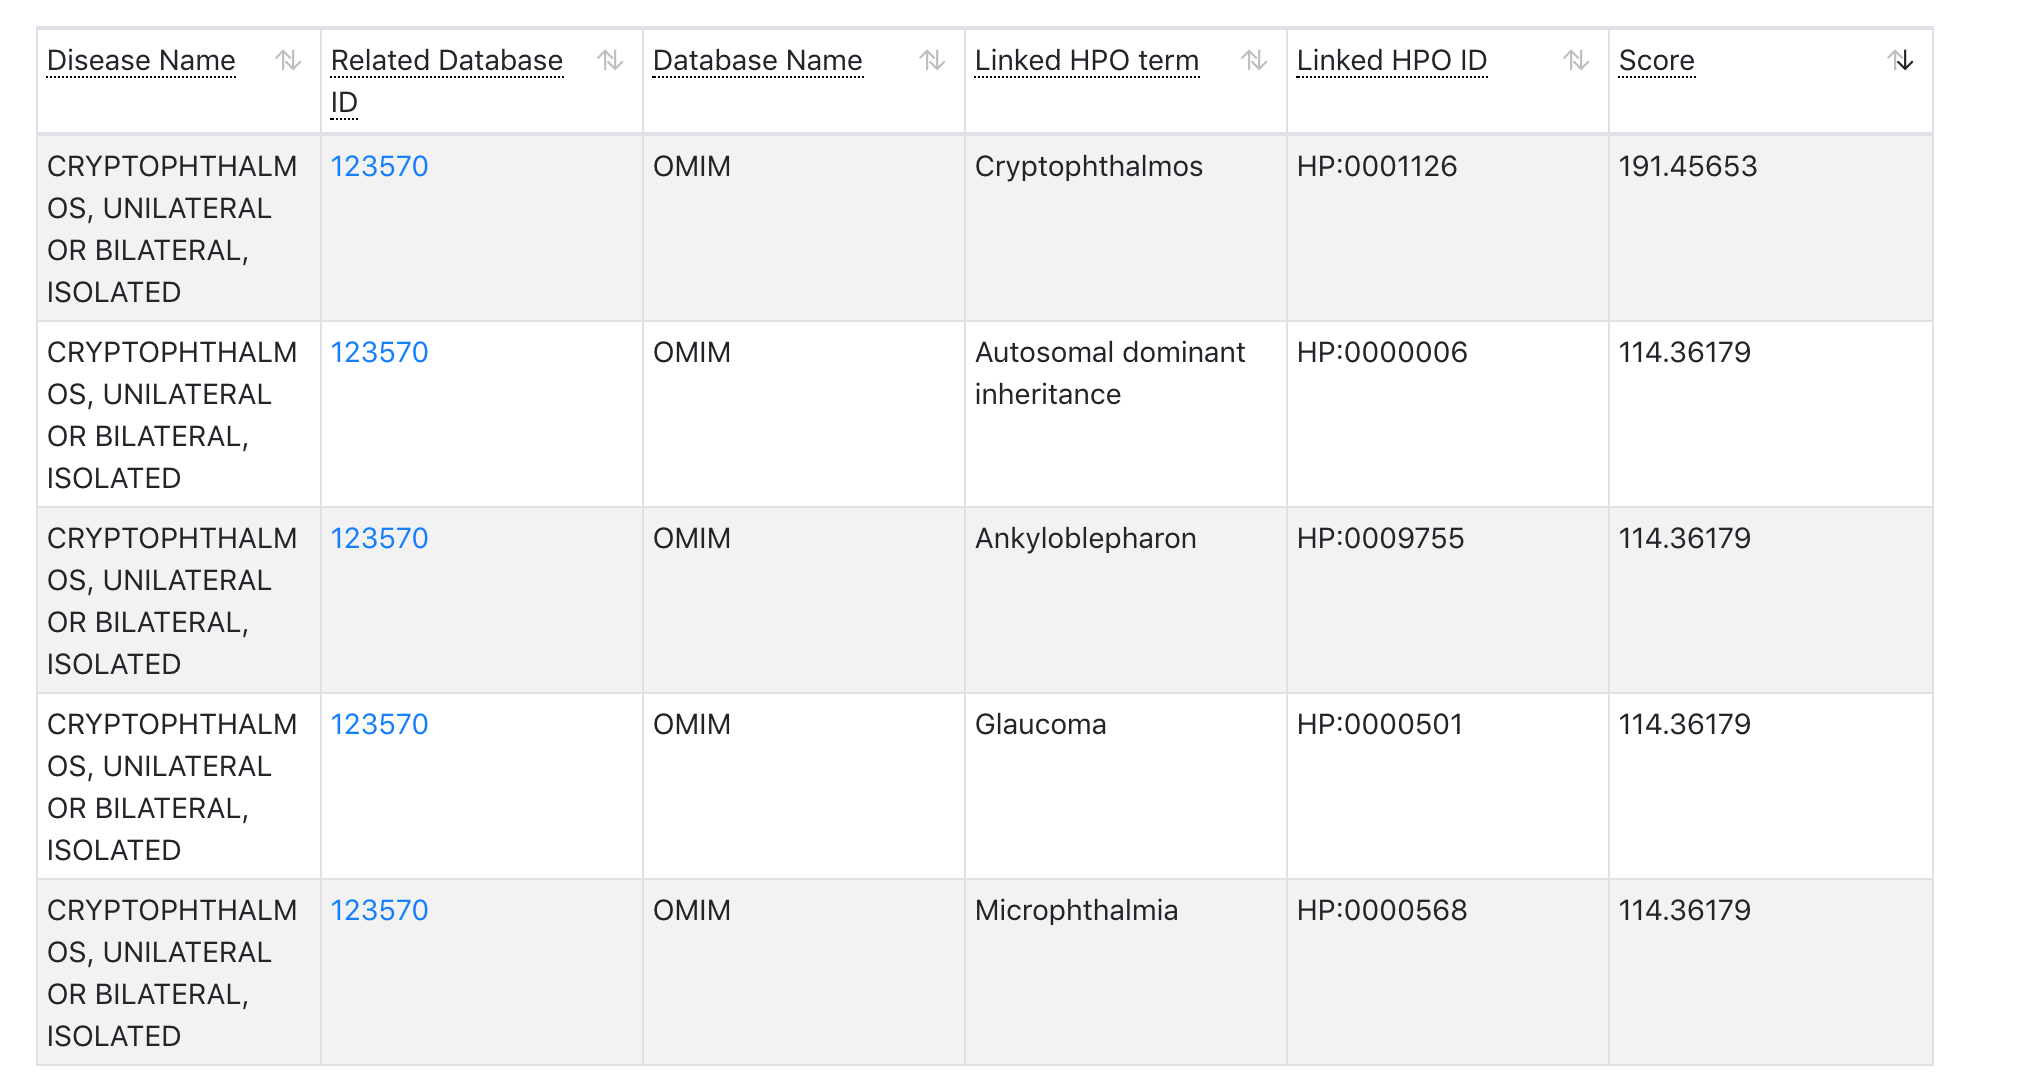2026x1076 pixels.
Task: Click the sort arrows beside Linked HPO term
Action: pyautogui.click(x=1253, y=61)
